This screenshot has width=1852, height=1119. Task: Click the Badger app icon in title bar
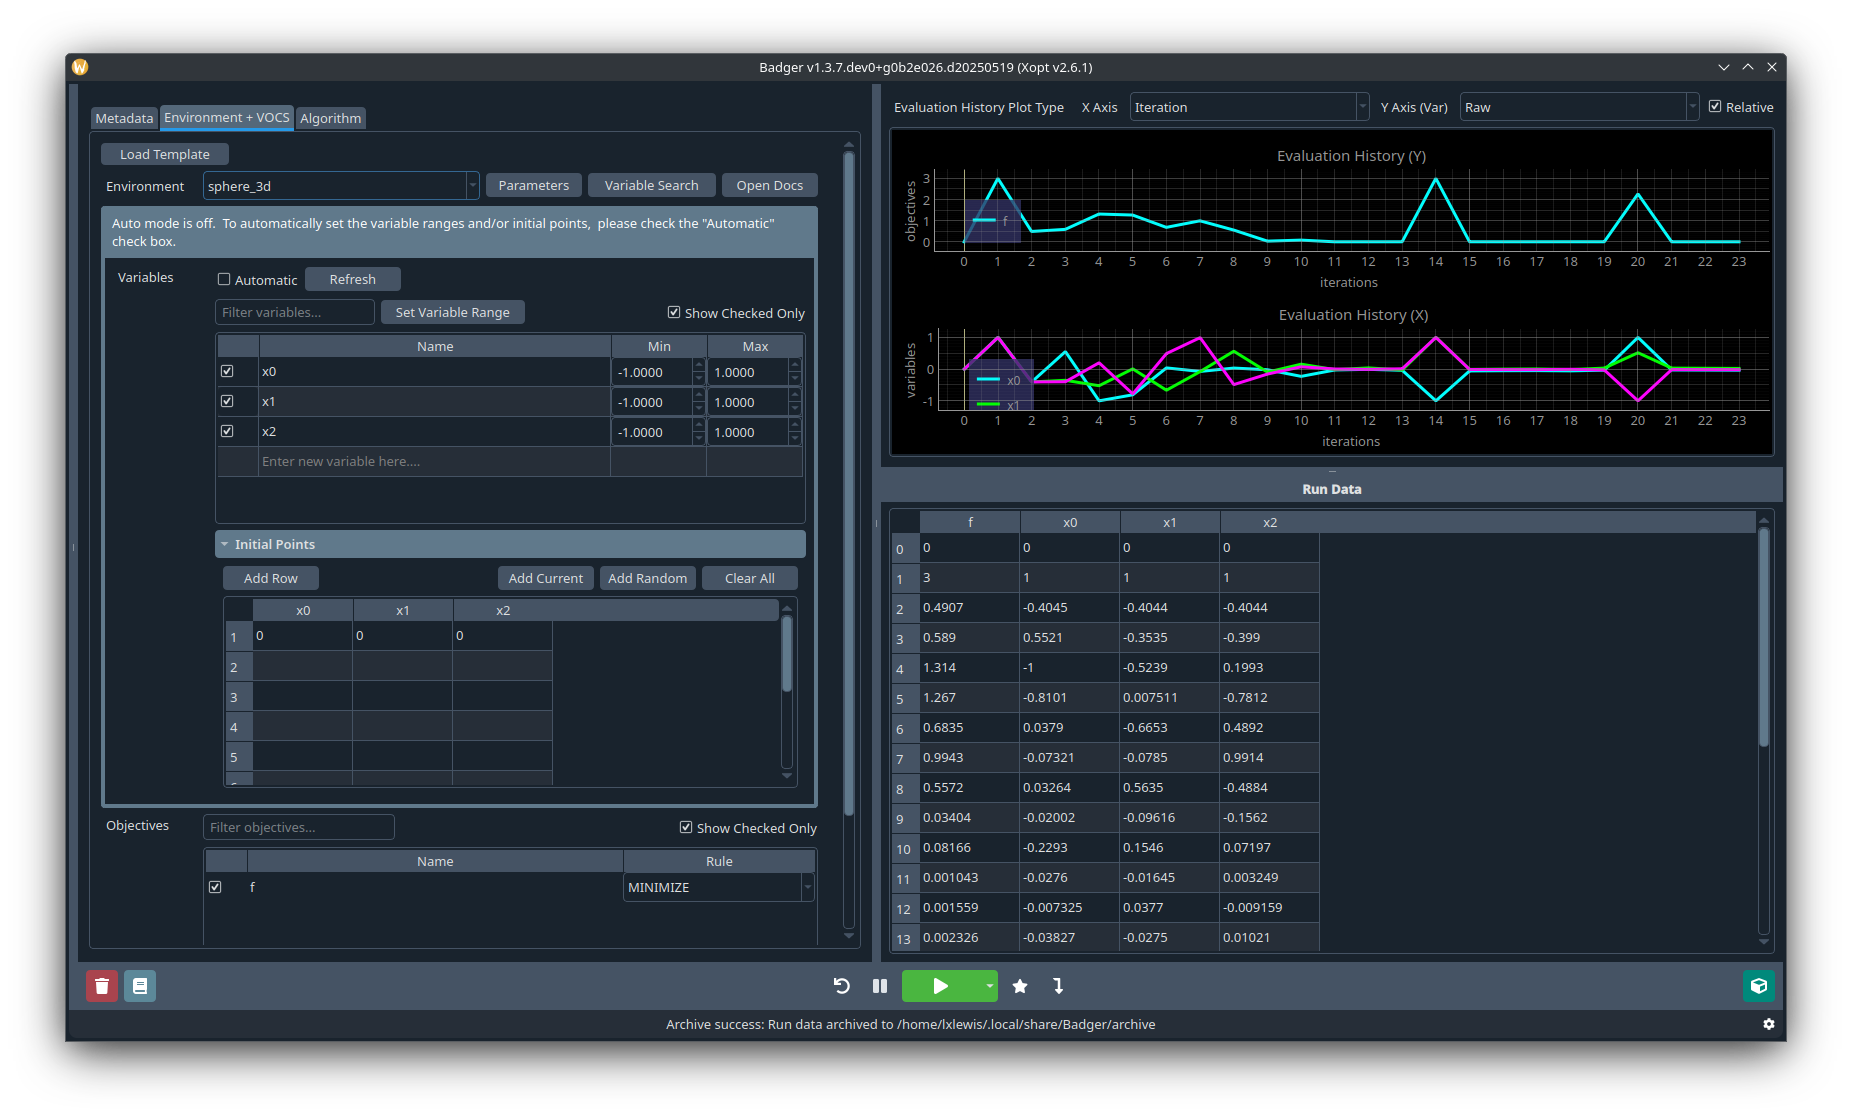(80, 67)
